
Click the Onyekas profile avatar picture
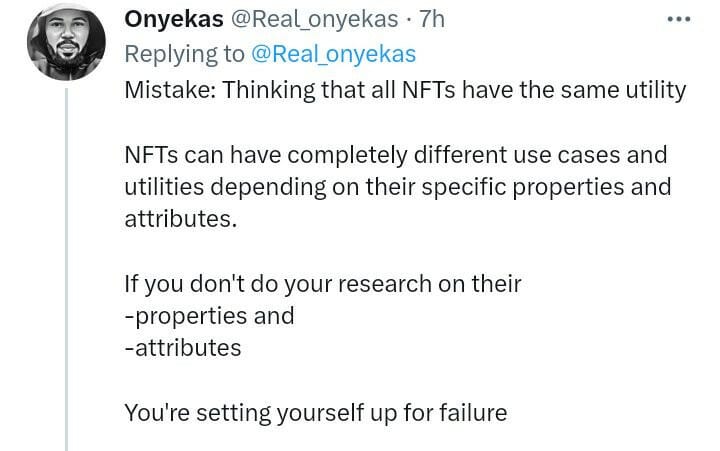click(x=67, y=41)
